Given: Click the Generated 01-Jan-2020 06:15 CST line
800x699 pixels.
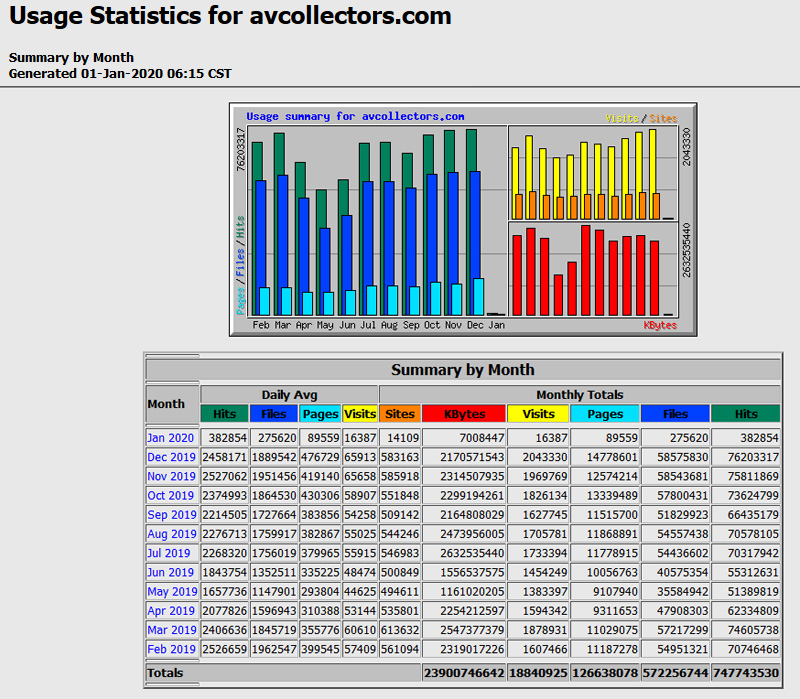Looking at the screenshot, I should 120,73.
